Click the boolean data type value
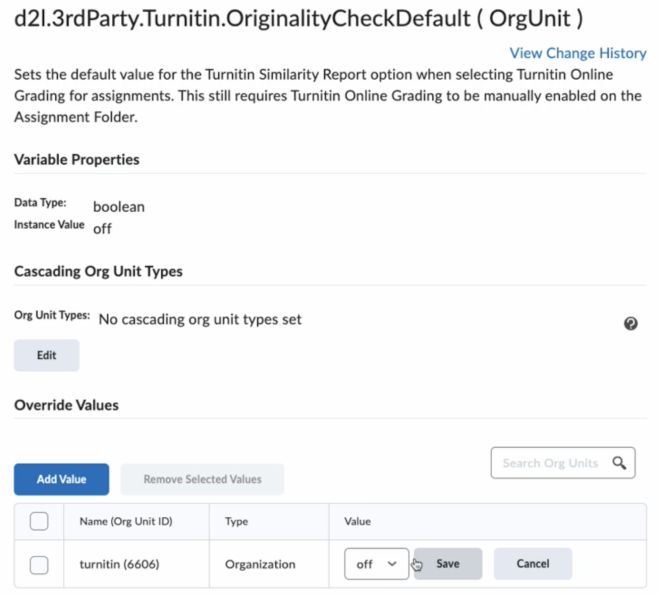Image resolution: width=658 pixels, height=595 pixels. coord(119,207)
